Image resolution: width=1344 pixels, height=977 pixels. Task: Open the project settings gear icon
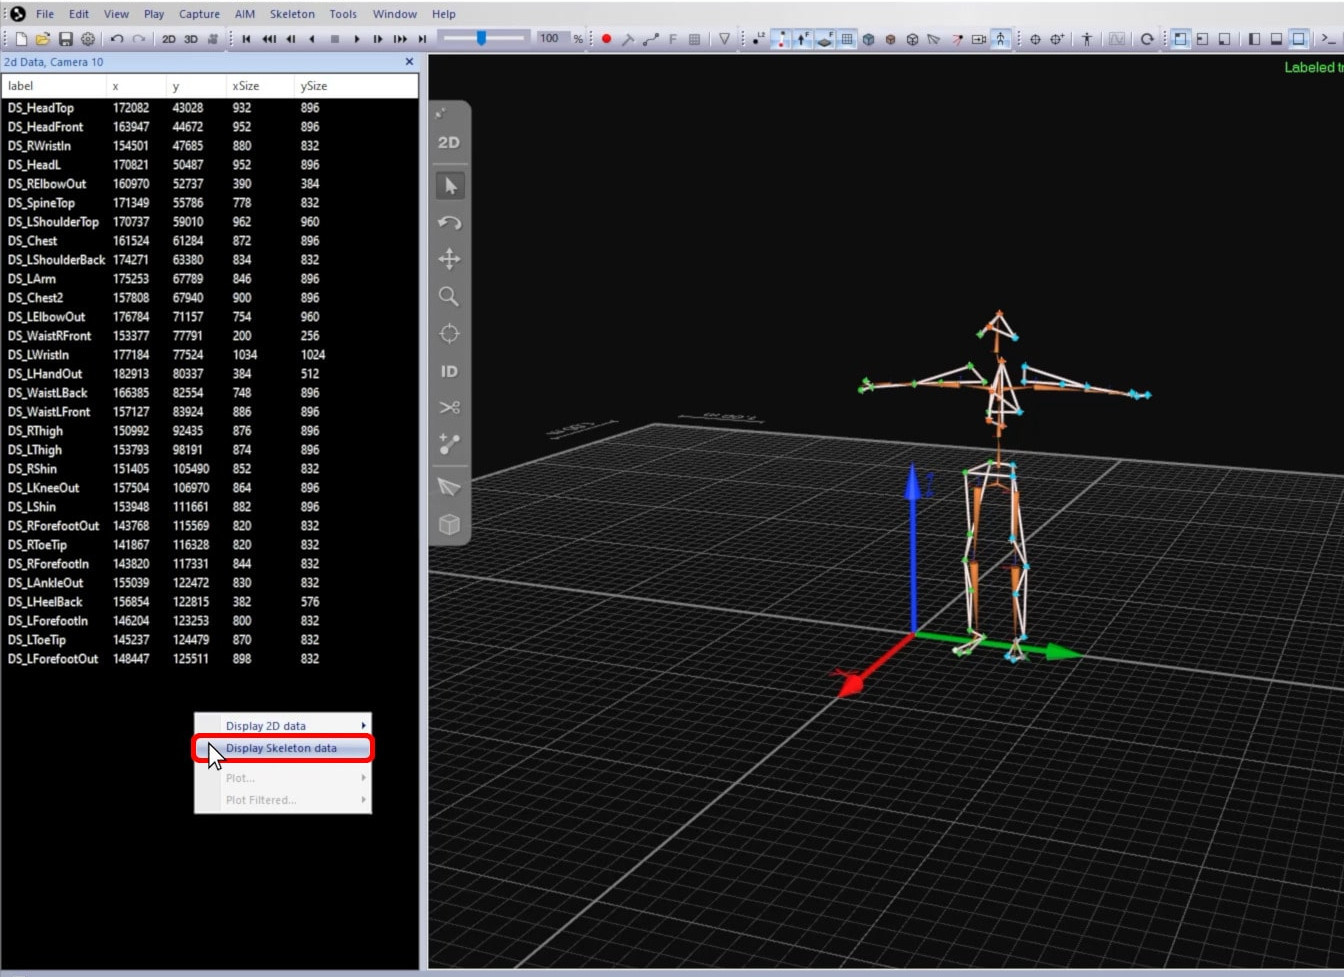[88, 39]
